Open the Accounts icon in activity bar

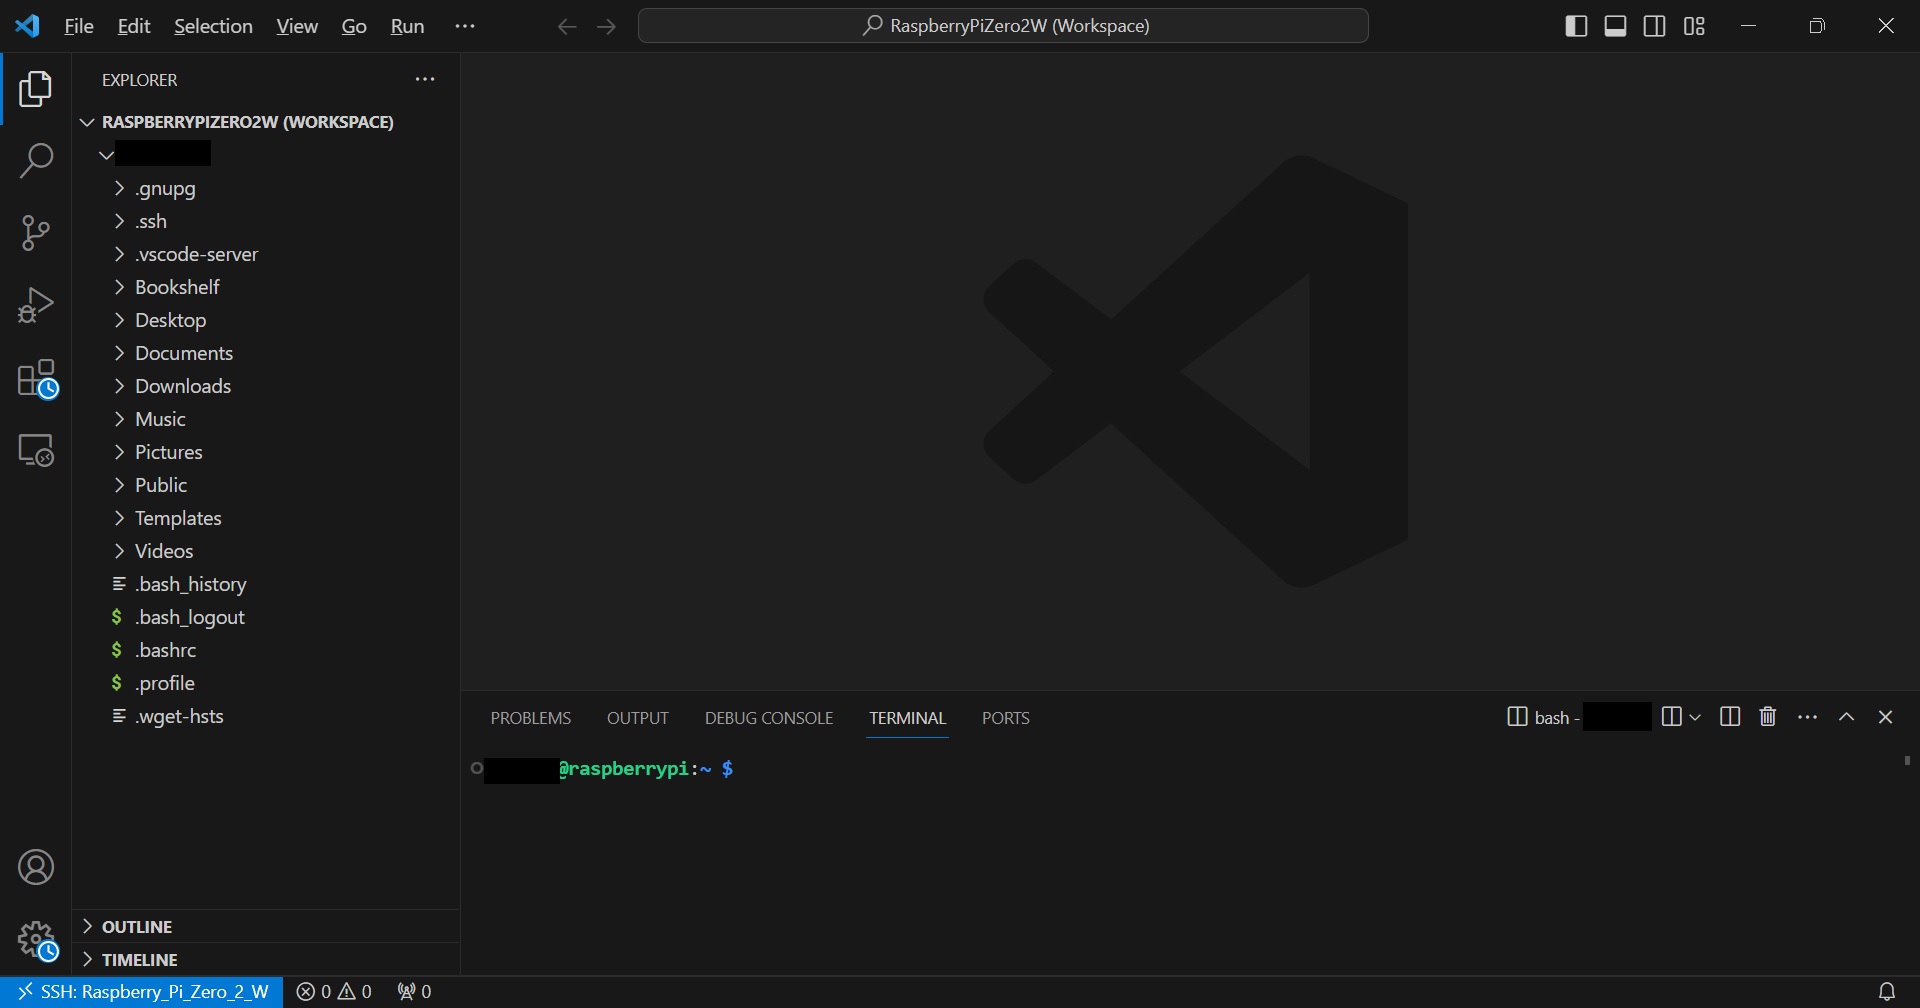click(36, 866)
